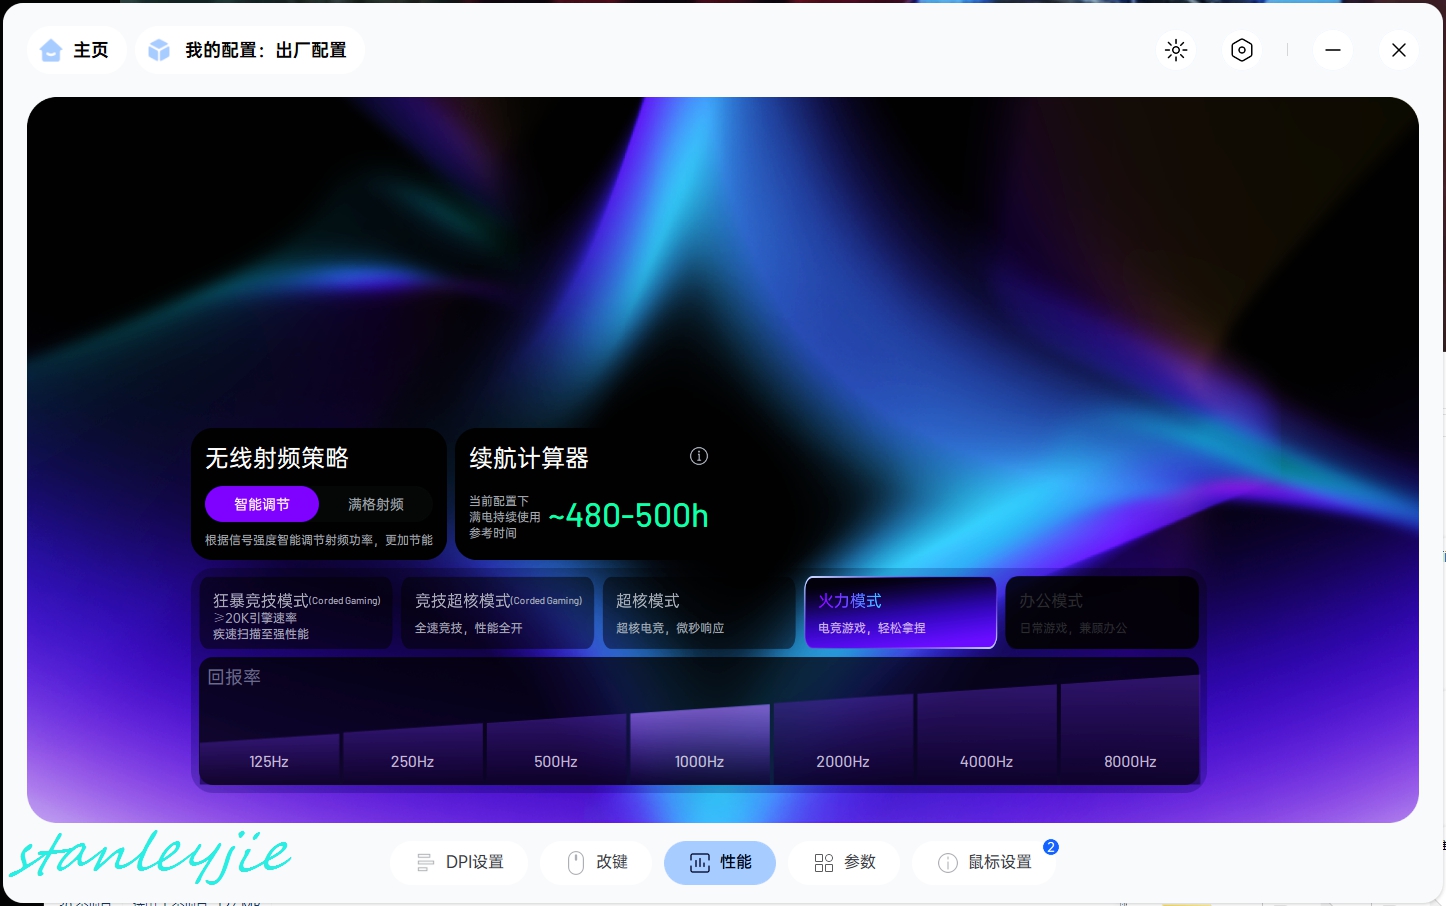Set polling rate to 250Hz
1446x906 pixels.
tap(413, 754)
